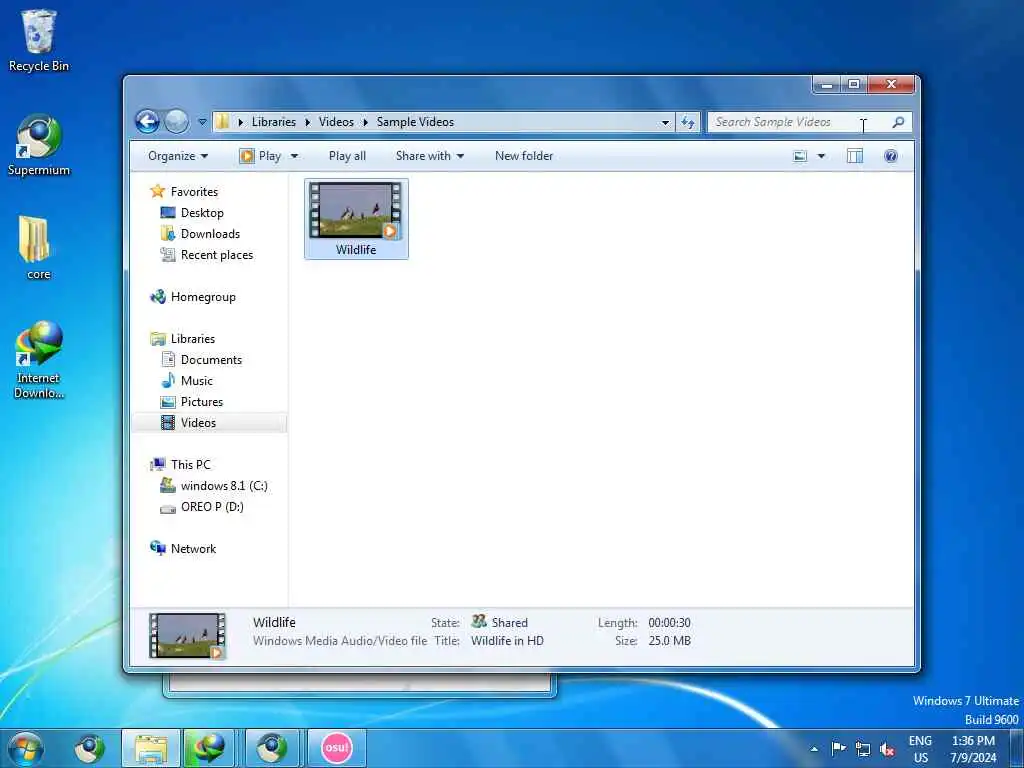Select Libraries in the address breadcrumb

coord(274,121)
